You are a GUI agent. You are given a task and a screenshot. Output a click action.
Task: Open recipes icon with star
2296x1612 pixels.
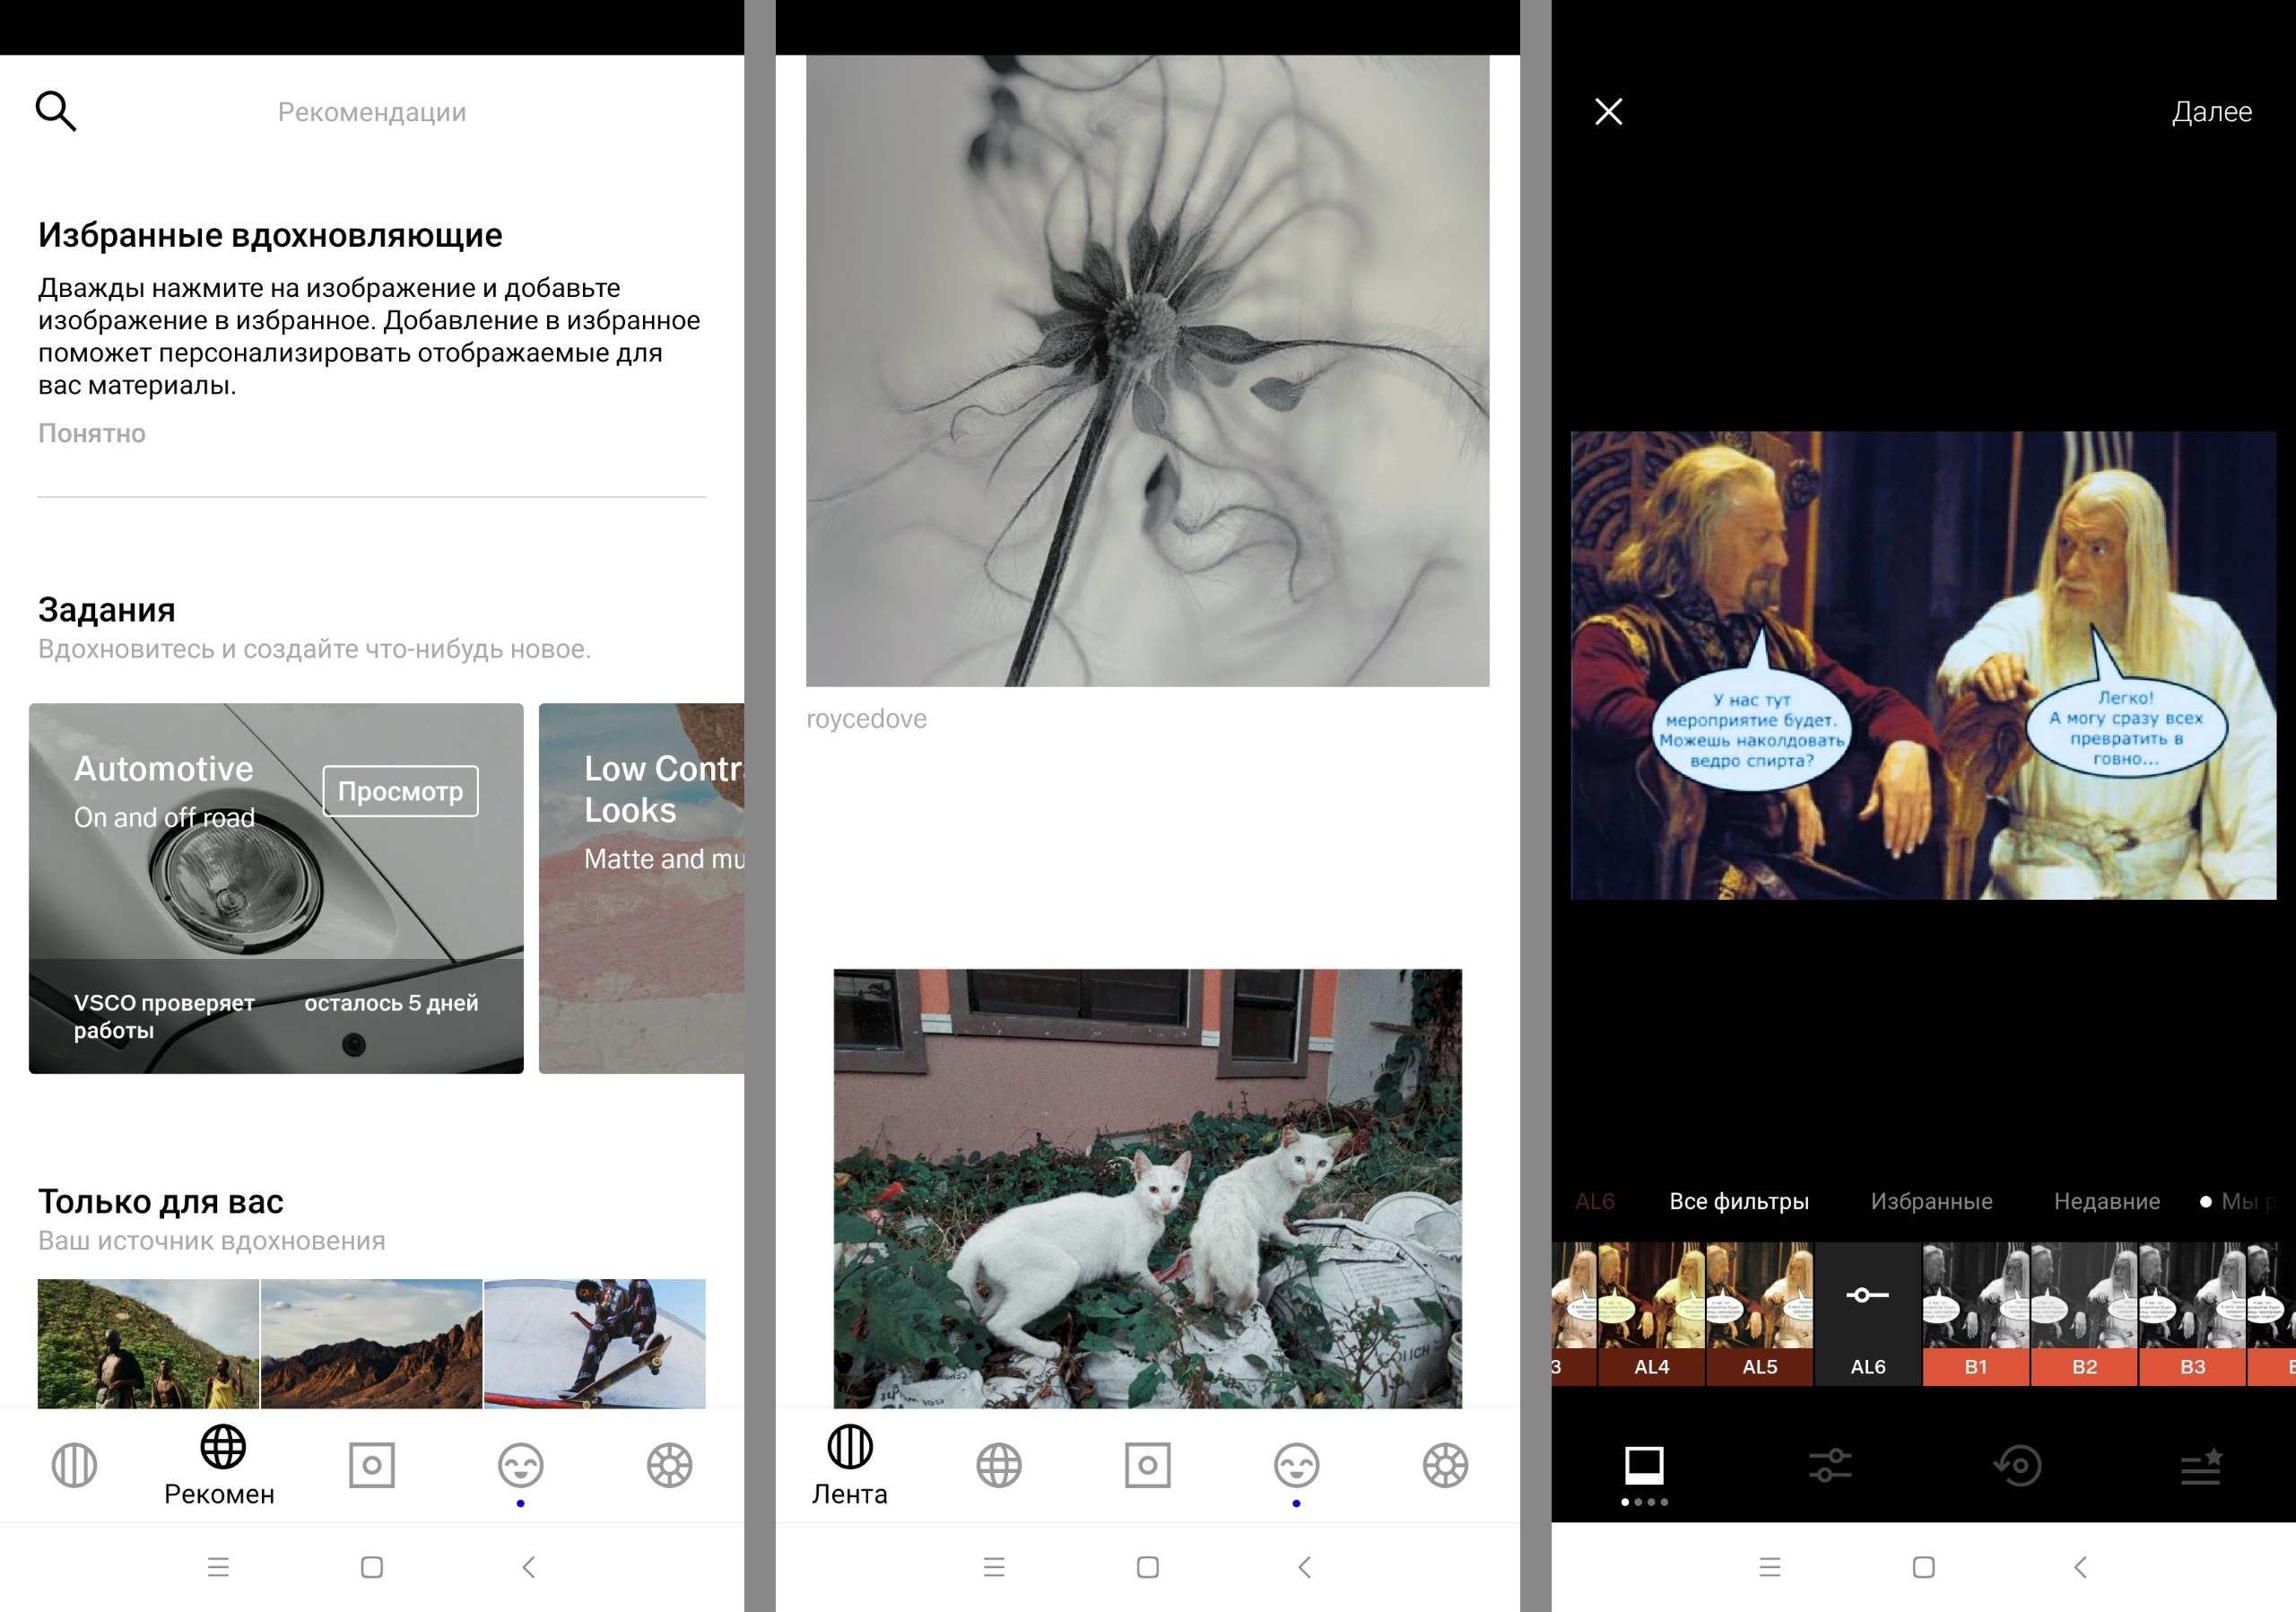[2201, 1466]
